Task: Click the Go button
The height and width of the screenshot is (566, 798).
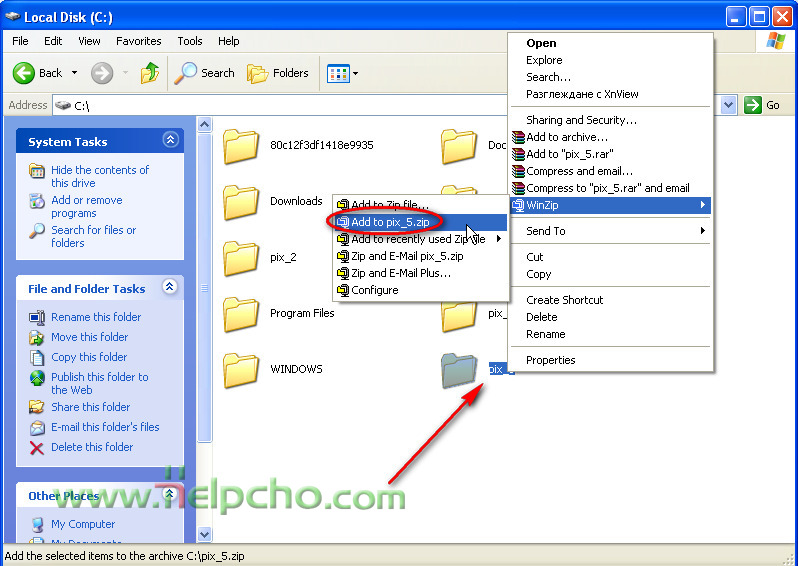Action: point(762,105)
